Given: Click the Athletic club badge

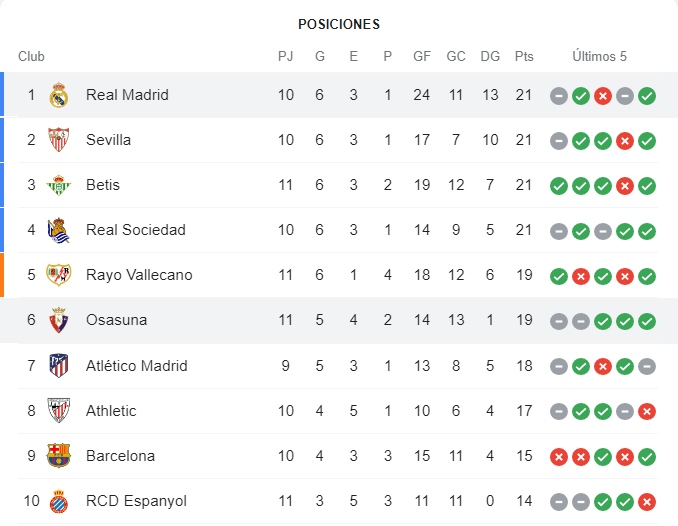Looking at the screenshot, I should click(x=59, y=411).
